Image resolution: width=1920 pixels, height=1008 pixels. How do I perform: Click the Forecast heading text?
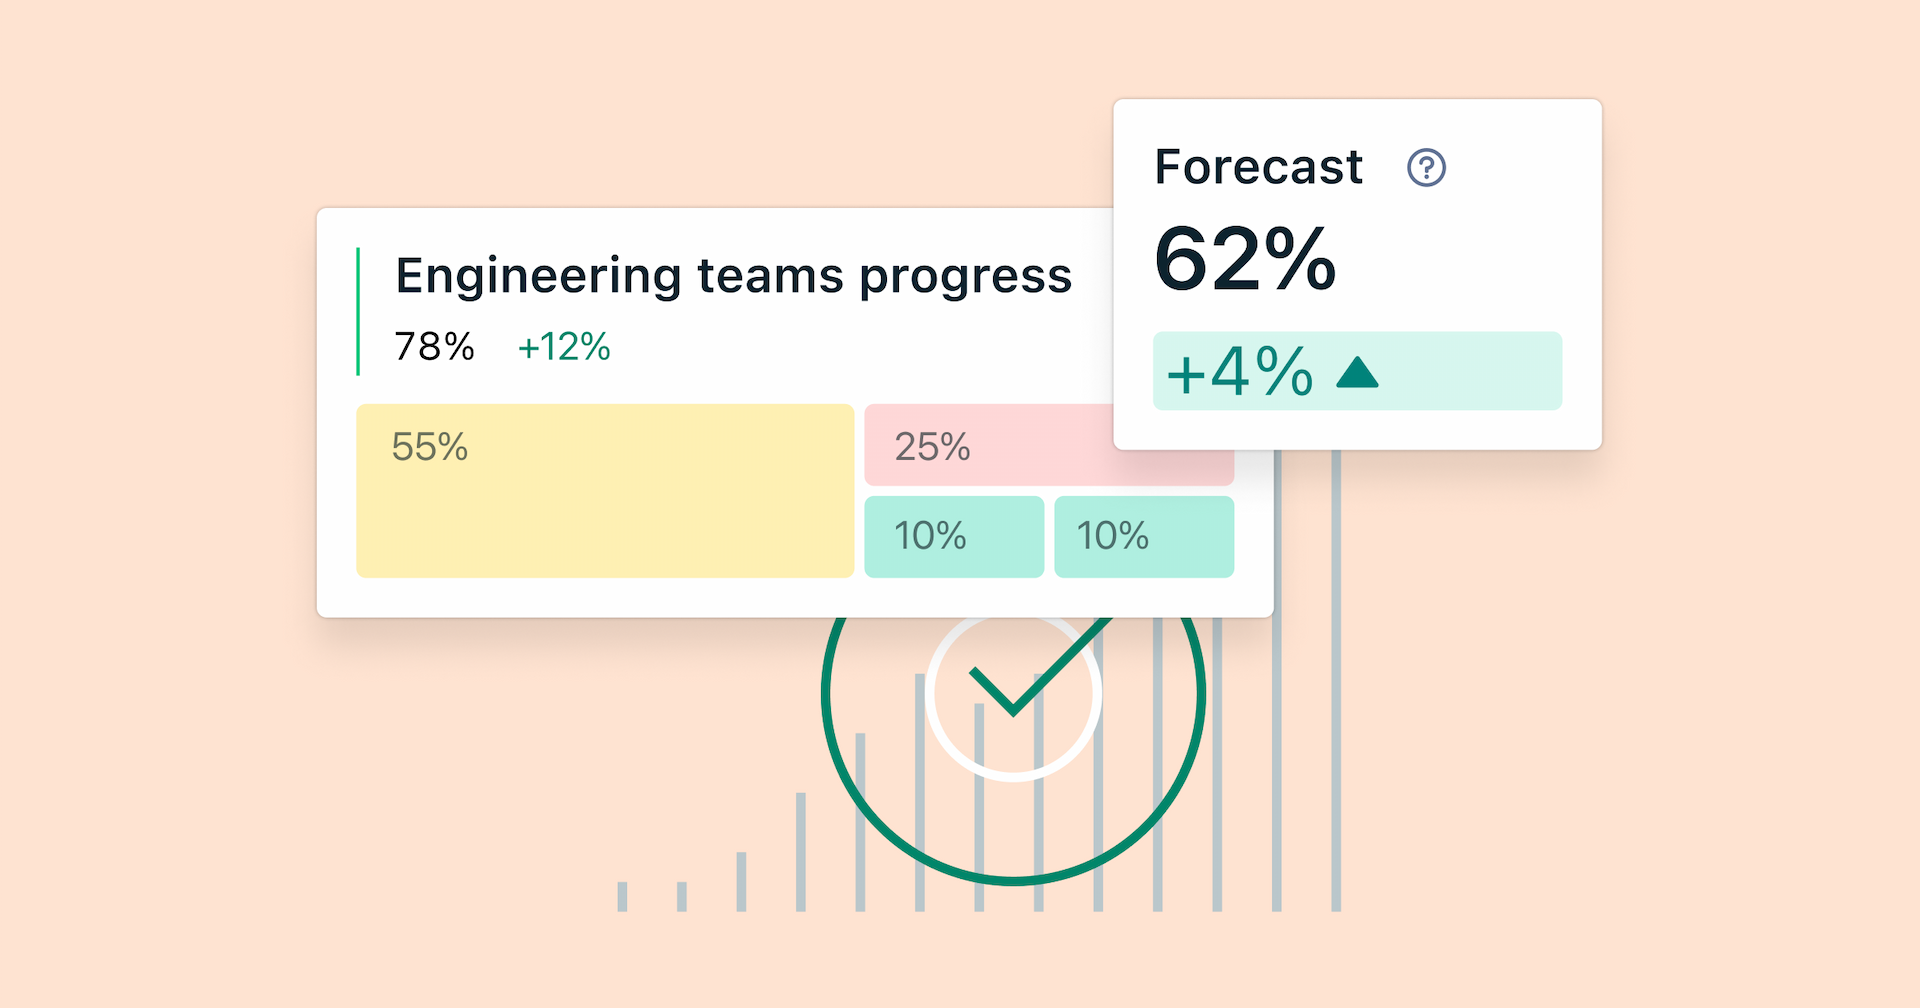1258,167
